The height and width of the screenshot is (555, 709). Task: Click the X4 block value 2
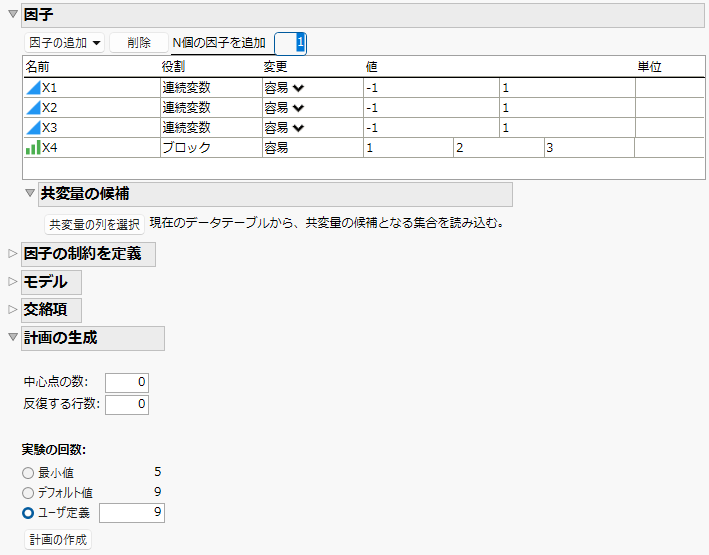coord(499,147)
